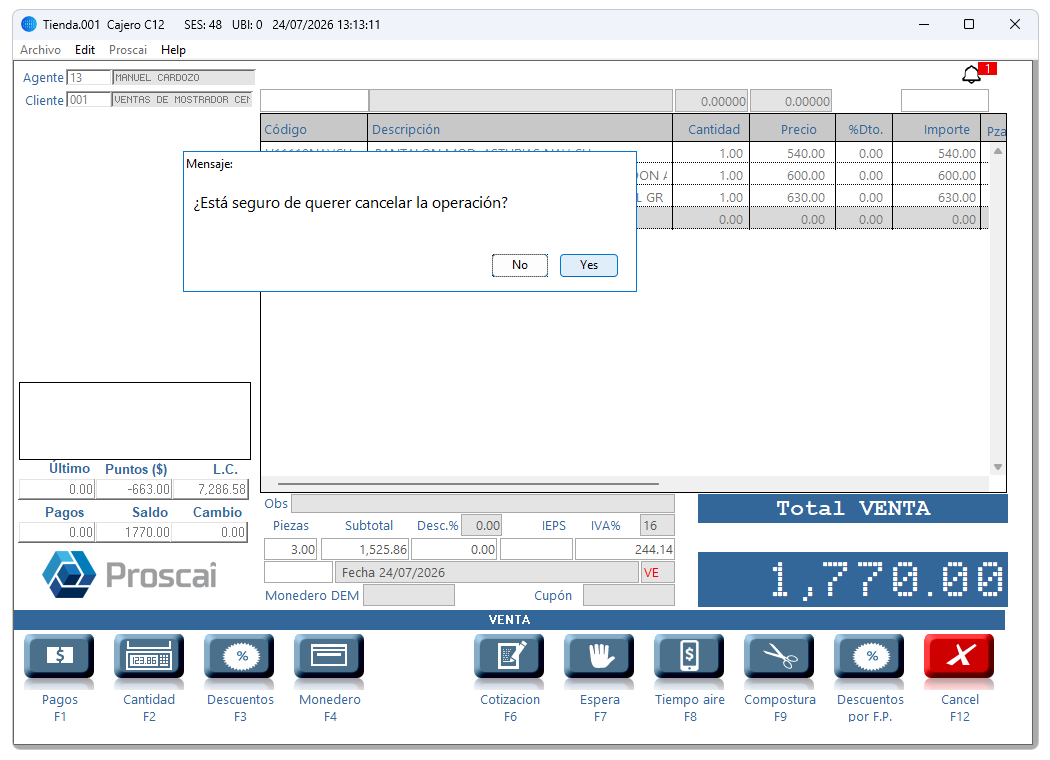Select the Cantidad F2 calculator icon
The width and height of the screenshot is (1050, 760).
pos(149,656)
